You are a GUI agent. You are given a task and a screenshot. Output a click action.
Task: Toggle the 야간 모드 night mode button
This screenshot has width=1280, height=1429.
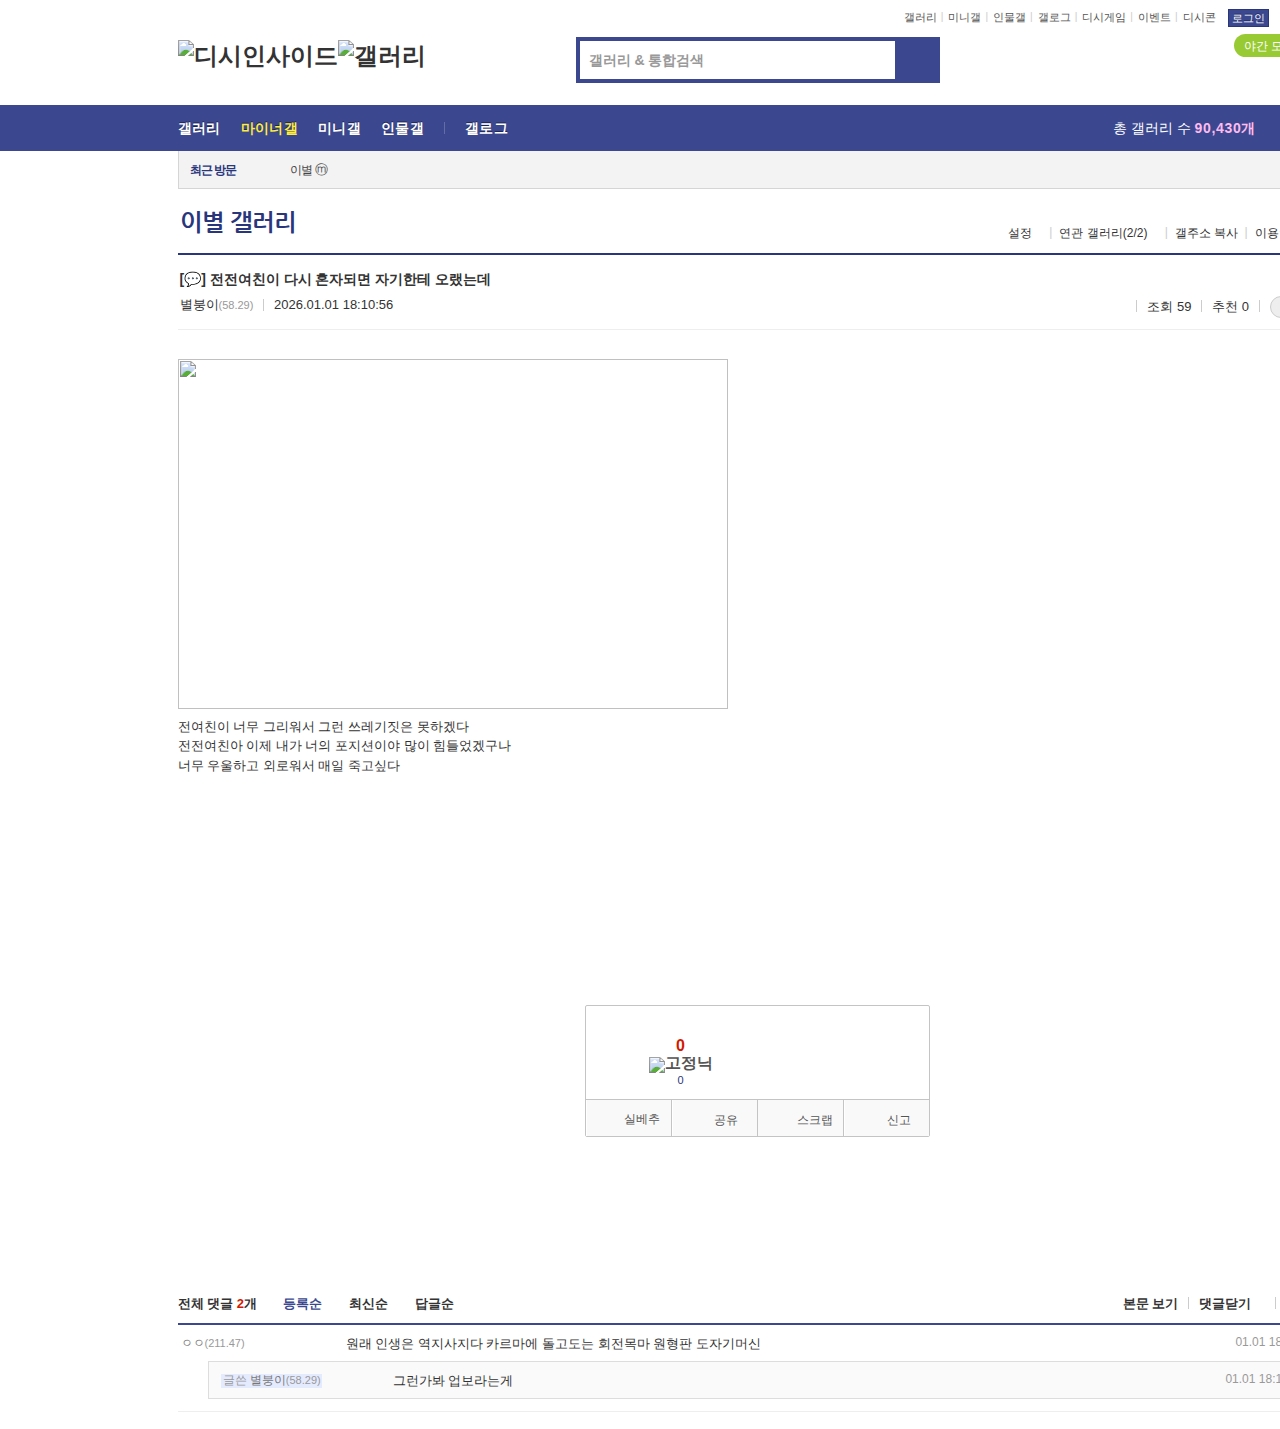point(1258,46)
